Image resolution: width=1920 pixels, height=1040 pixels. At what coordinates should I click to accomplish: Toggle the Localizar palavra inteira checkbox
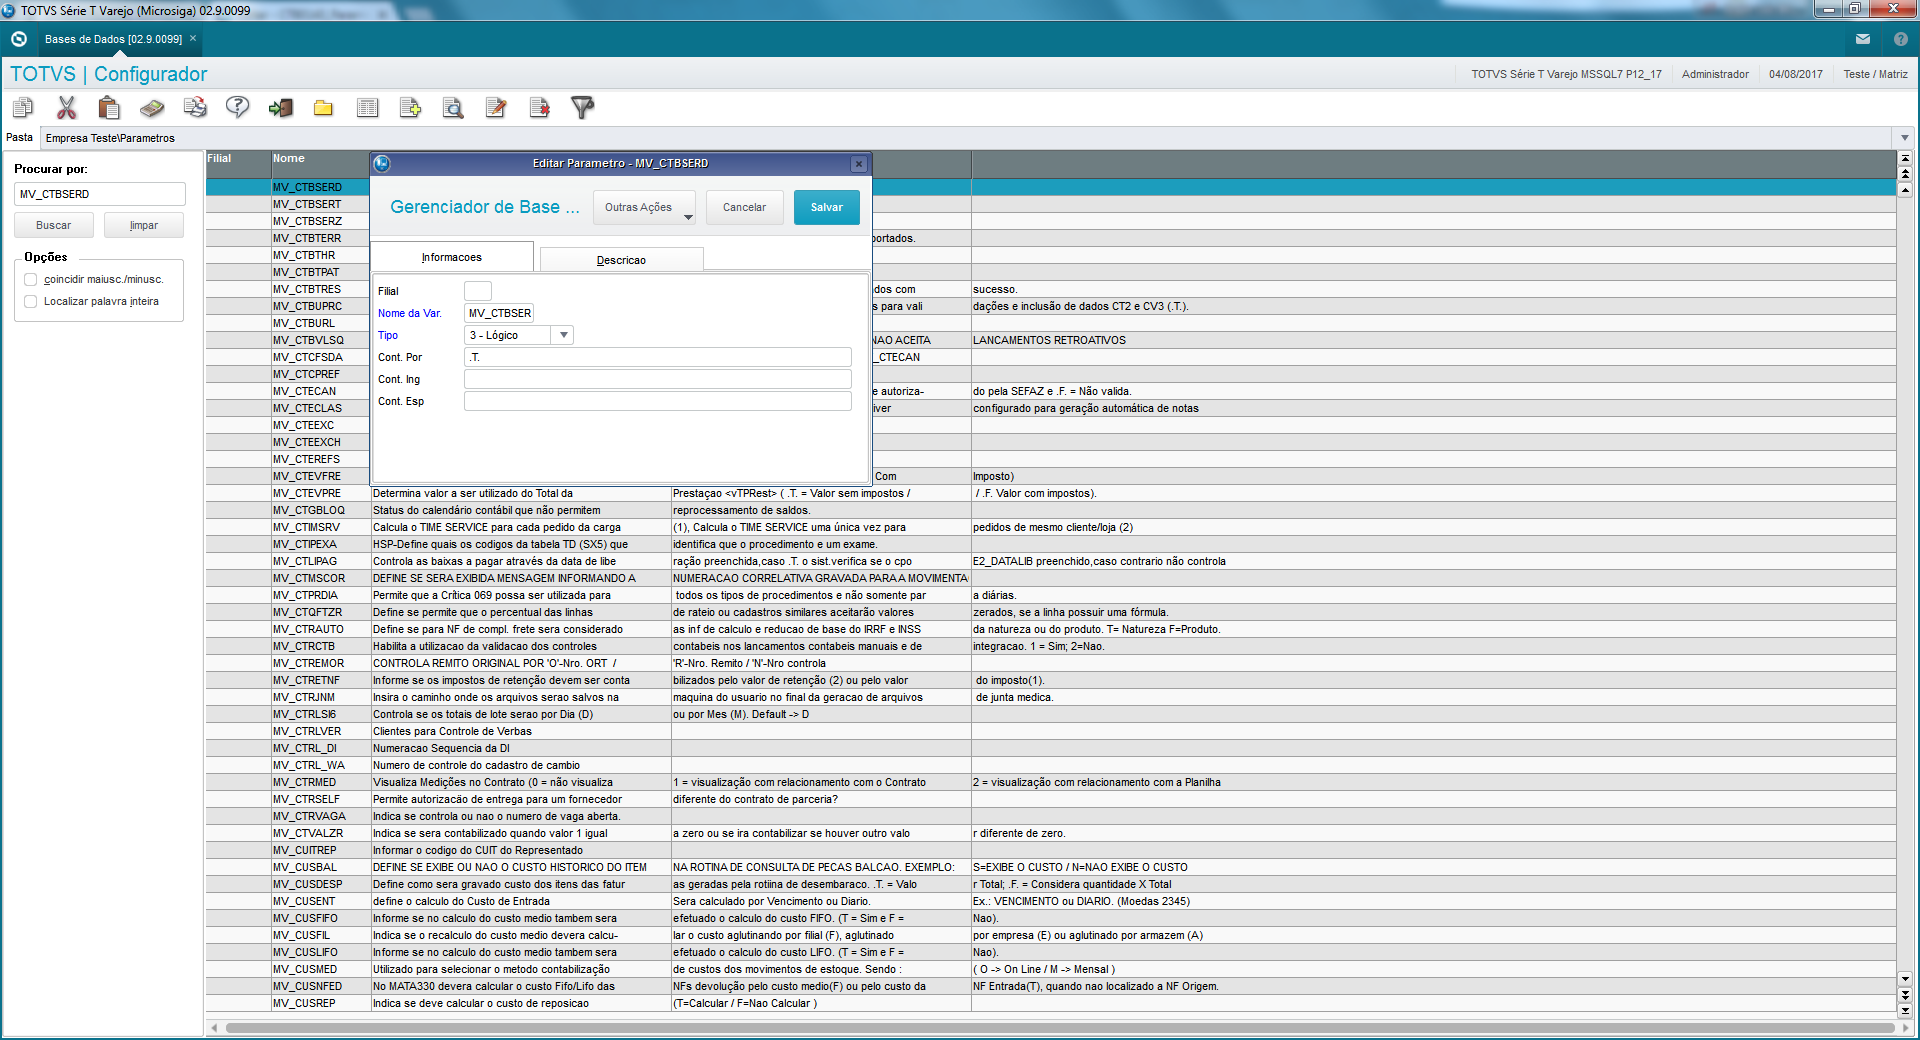(x=30, y=301)
